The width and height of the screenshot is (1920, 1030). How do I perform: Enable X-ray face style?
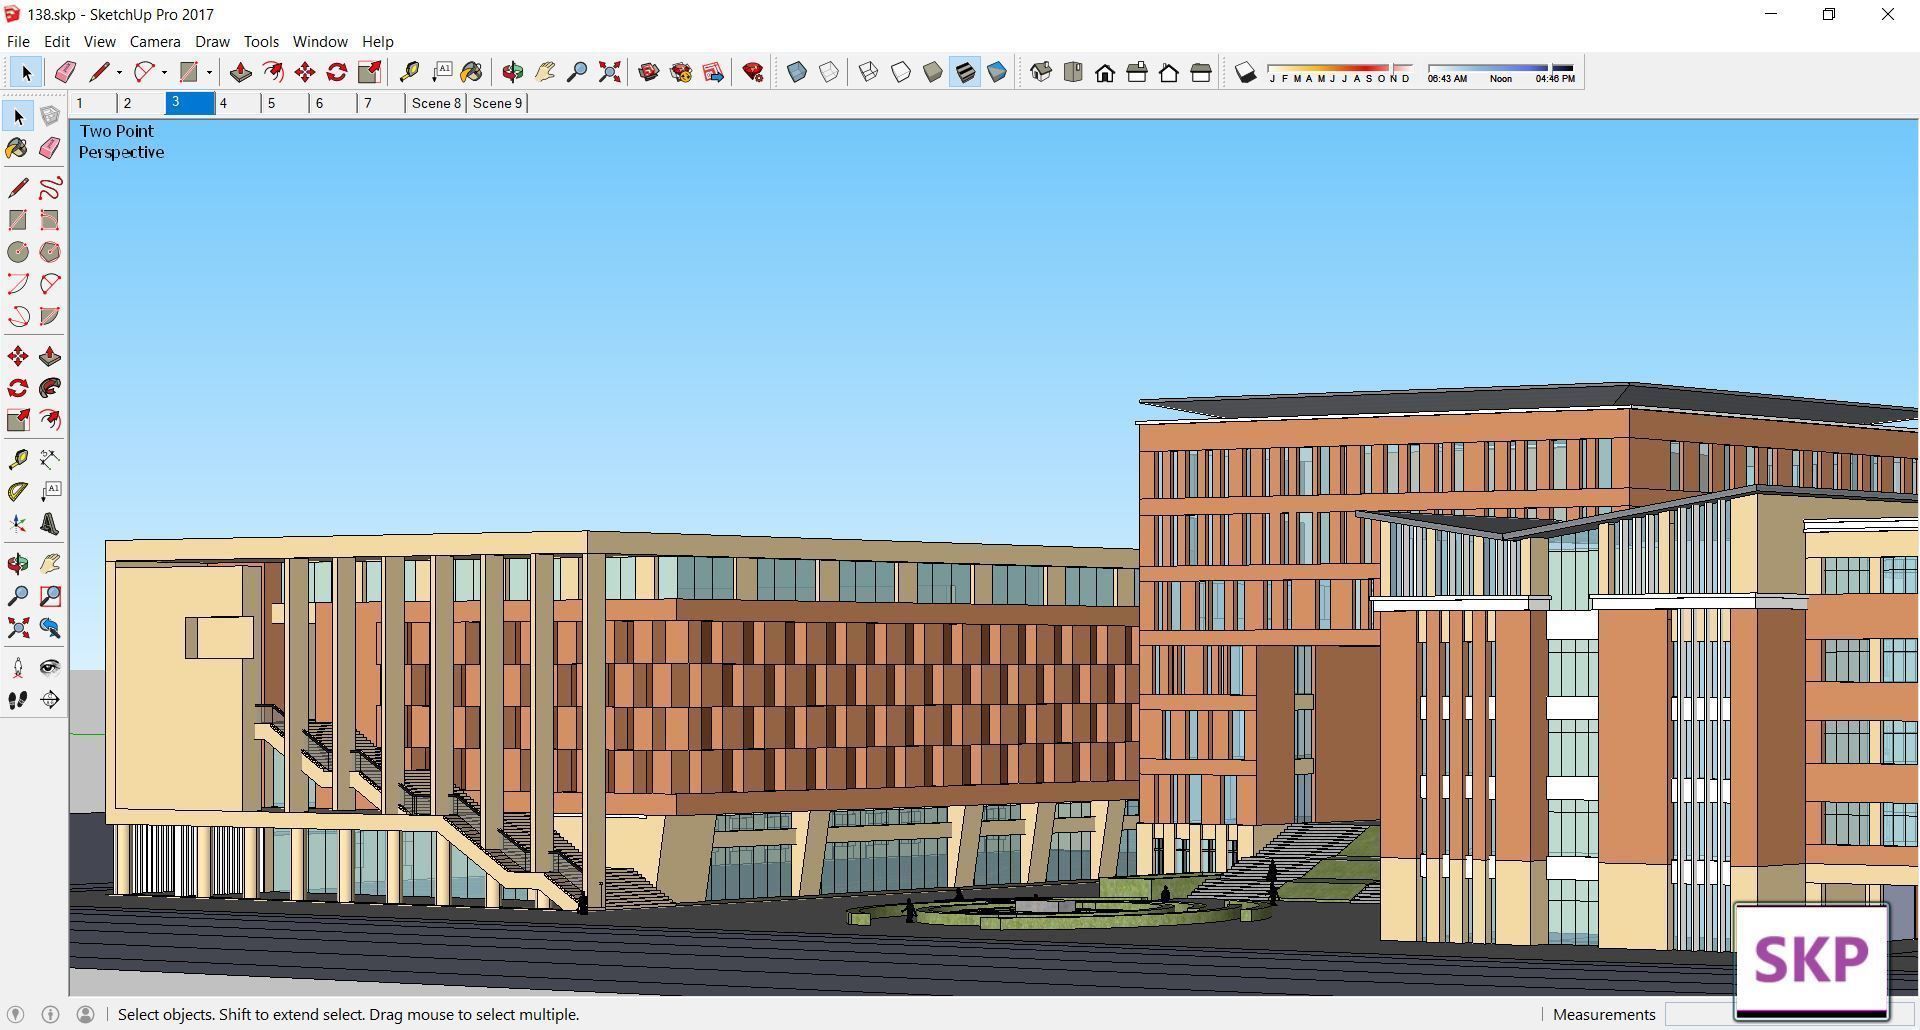coord(796,71)
